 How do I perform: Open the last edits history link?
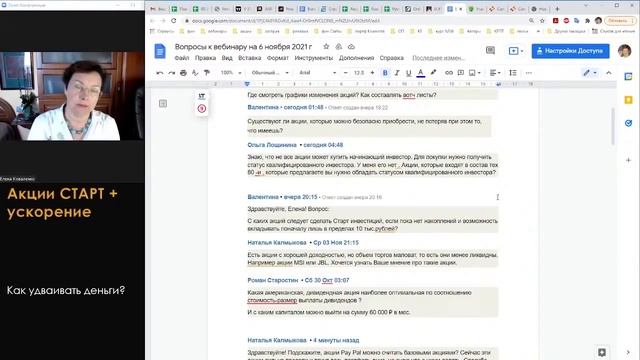pos(438,58)
